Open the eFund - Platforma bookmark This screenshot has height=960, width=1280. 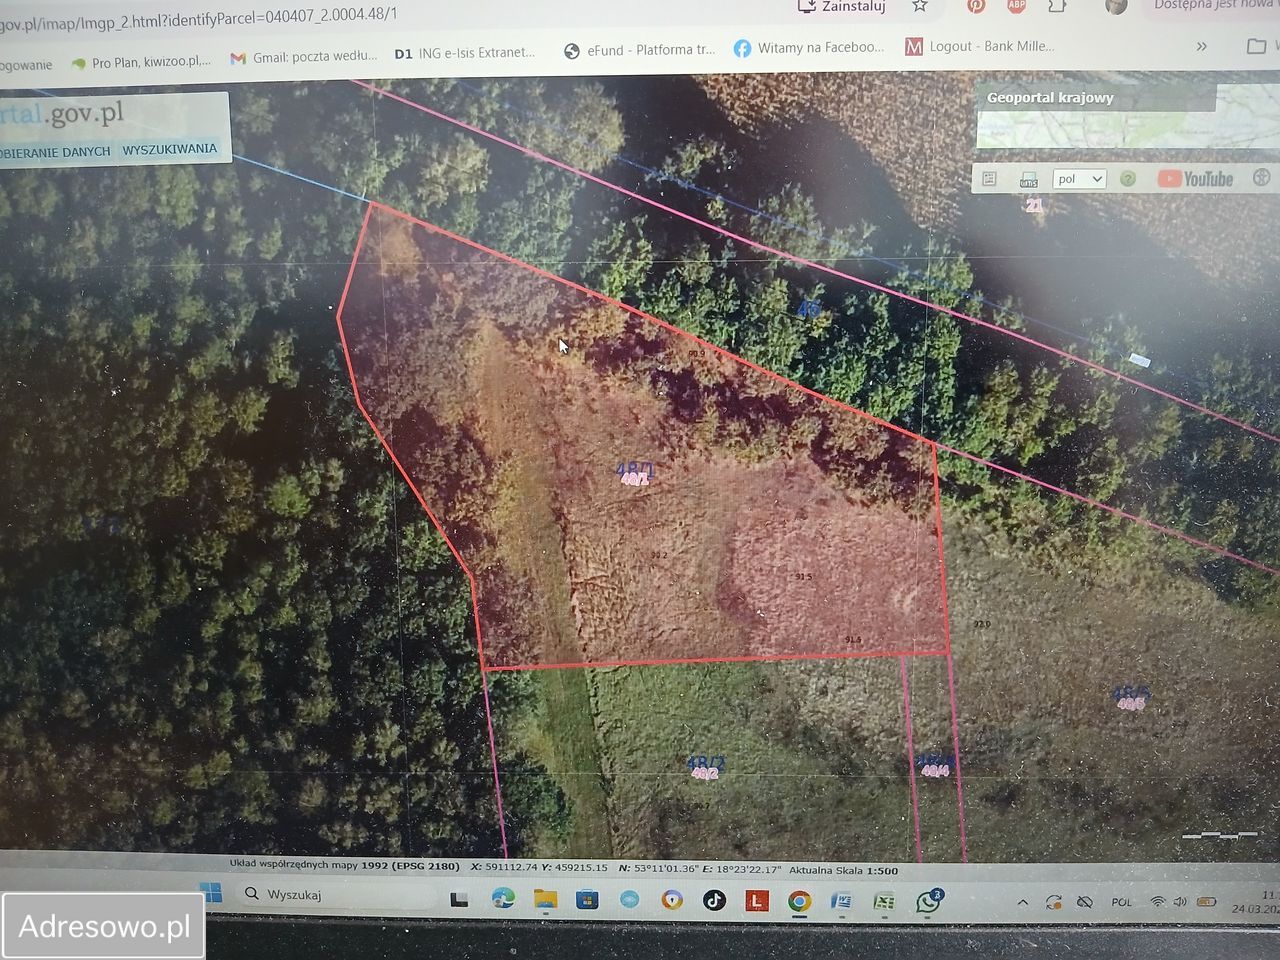(640, 50)
